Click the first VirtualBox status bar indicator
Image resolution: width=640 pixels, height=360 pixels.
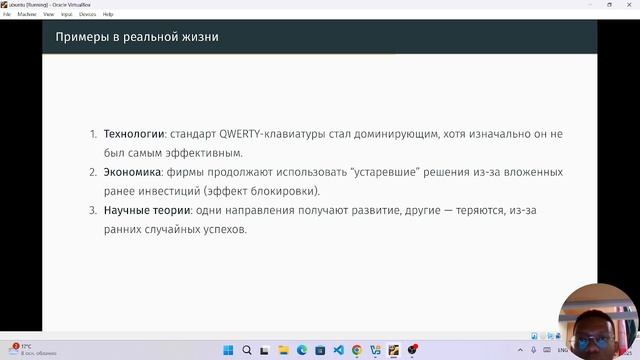point(534,336)
